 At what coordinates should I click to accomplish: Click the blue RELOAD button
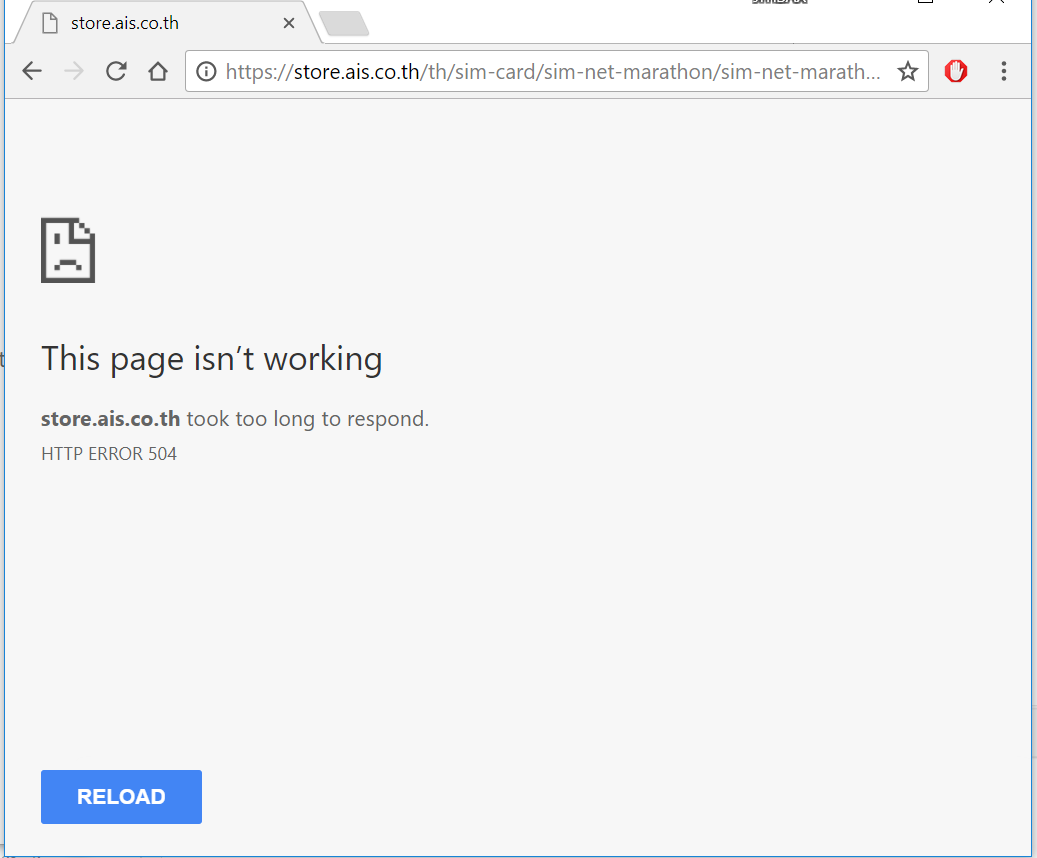[x=121, y=796]
